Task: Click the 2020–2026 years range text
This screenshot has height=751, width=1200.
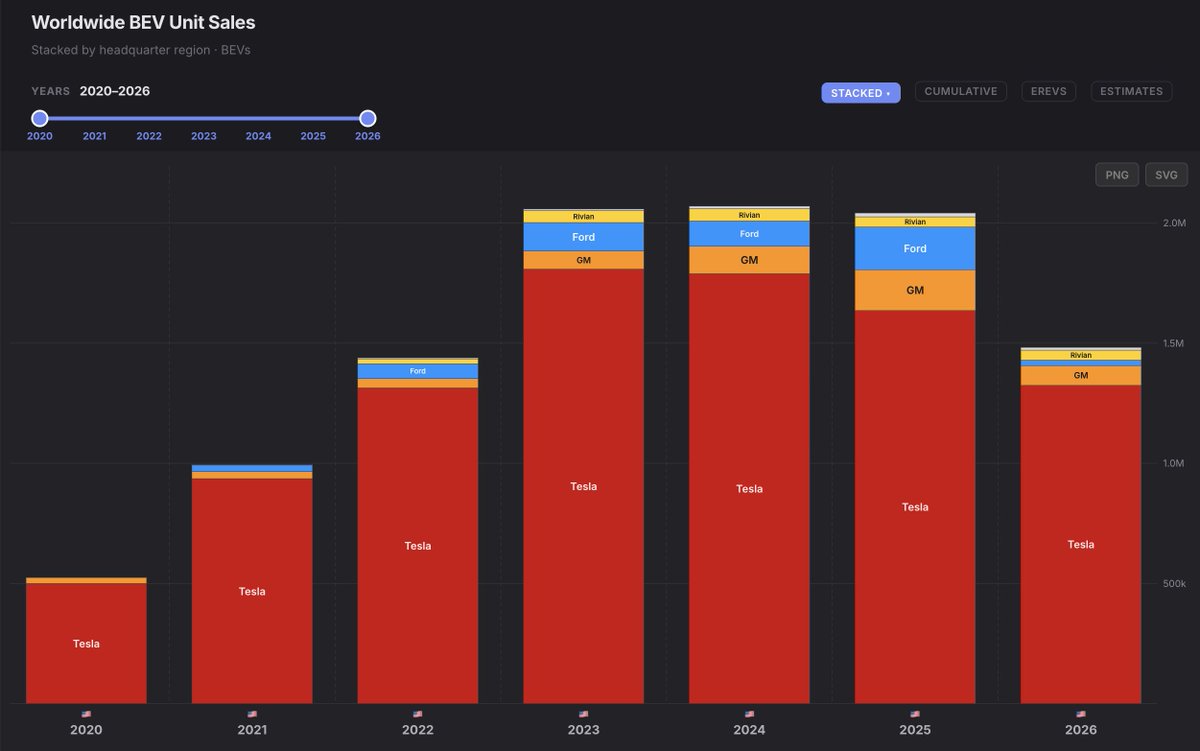Action: tap(115, 91)
